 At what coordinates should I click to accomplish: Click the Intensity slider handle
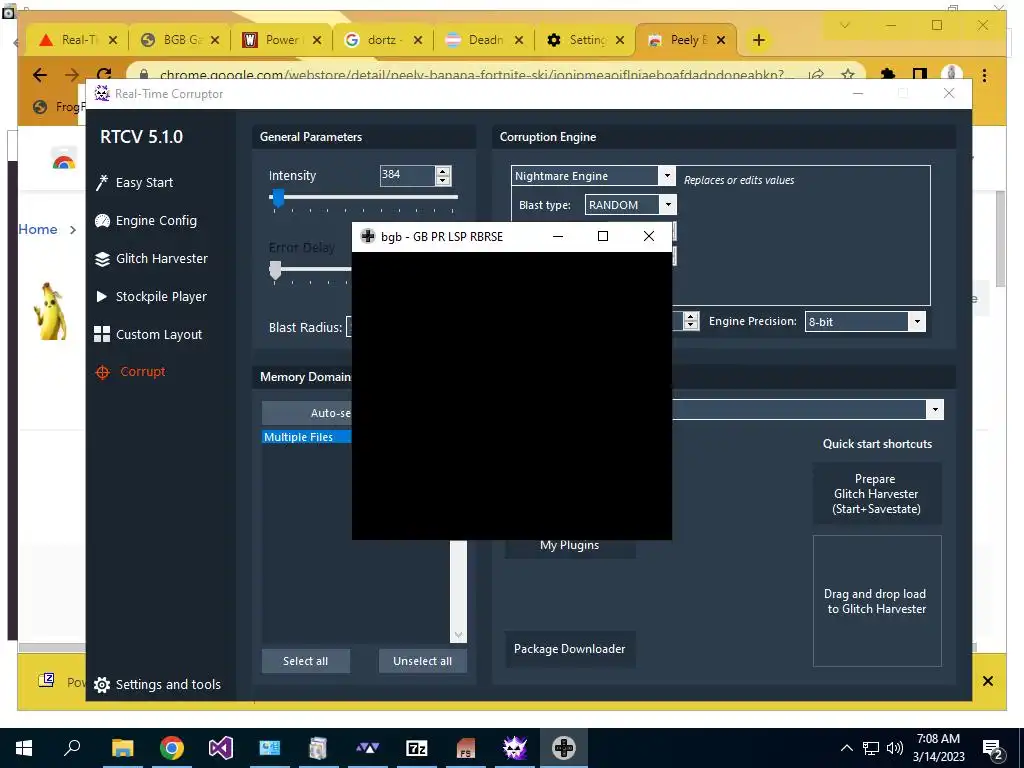(x=278, y=198)
